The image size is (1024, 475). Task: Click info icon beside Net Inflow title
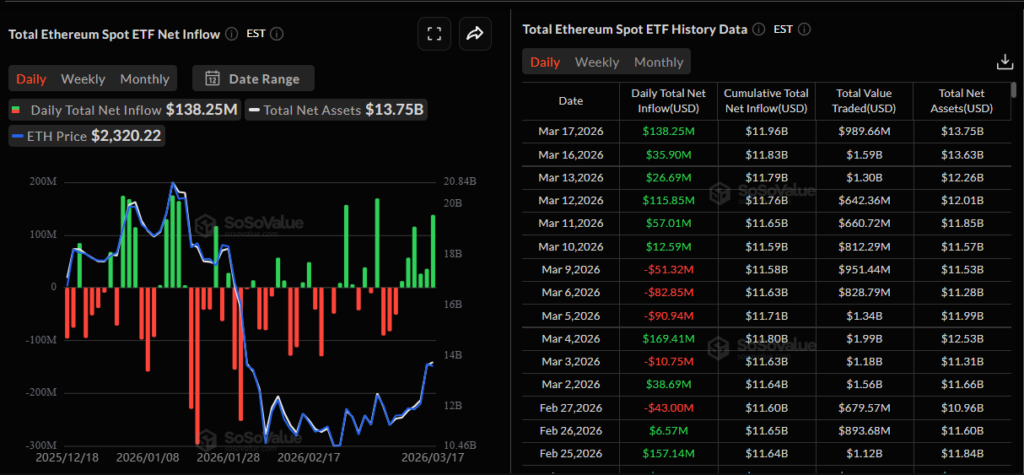coord(232,34)
